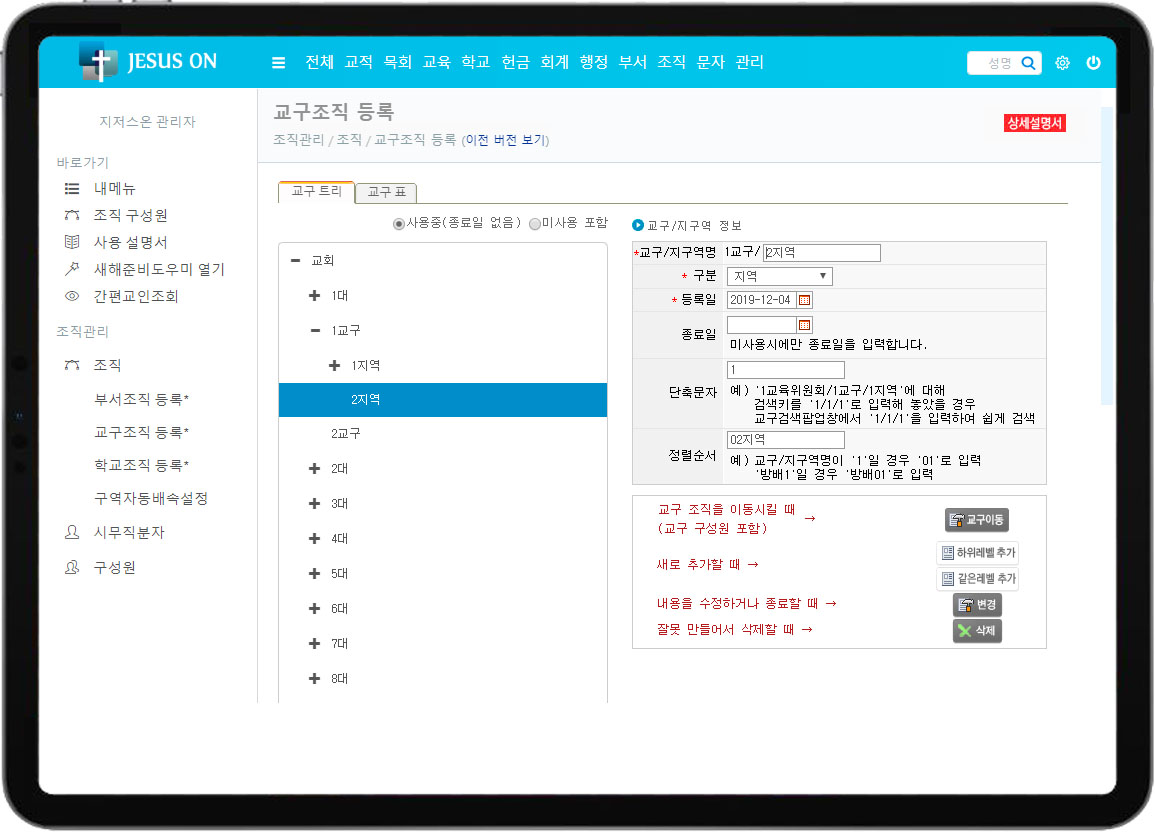The image size is (1155, 832).
Task: Open the 헌금 top menu
Action: 515,62
